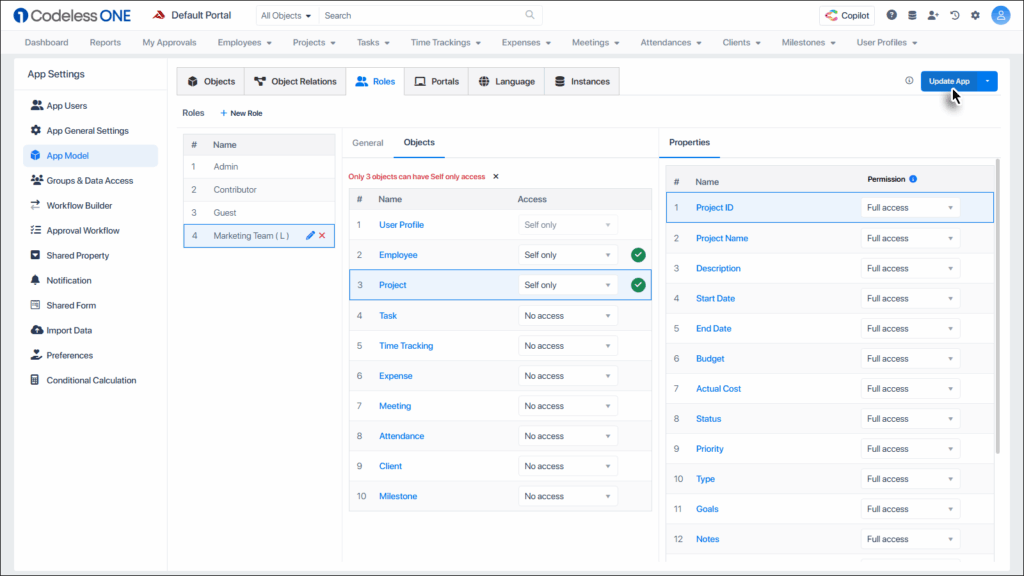Dismiss the Self only access warning
The image size is (1024, 576).
point(496,176)
